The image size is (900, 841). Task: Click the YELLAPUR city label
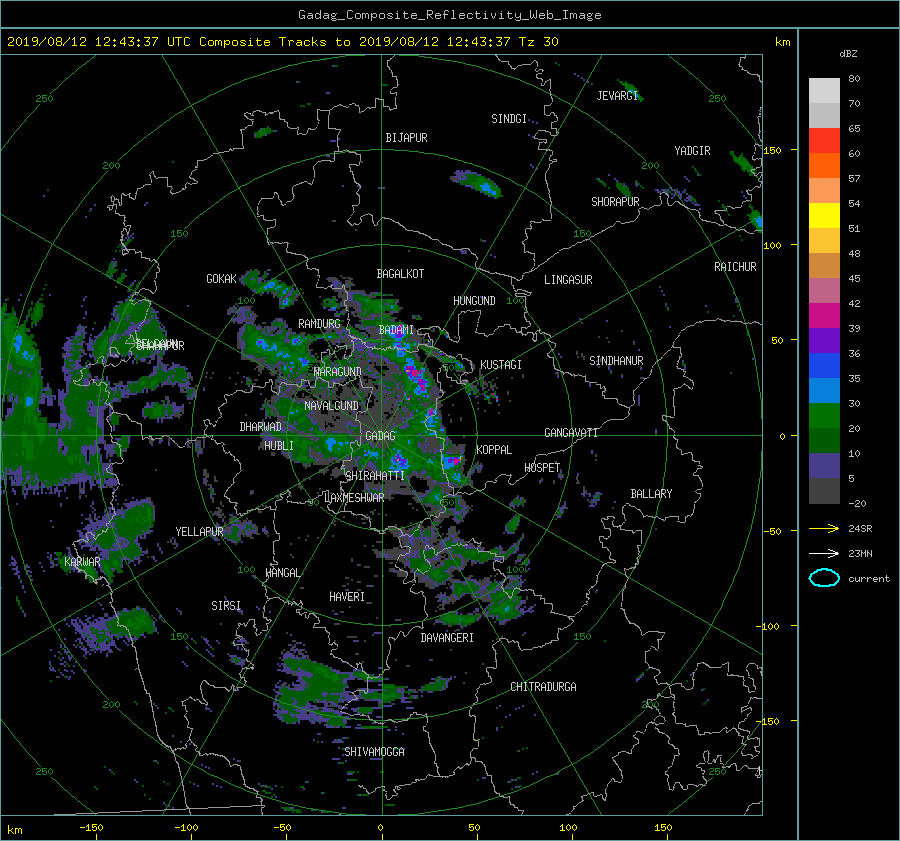199,532
